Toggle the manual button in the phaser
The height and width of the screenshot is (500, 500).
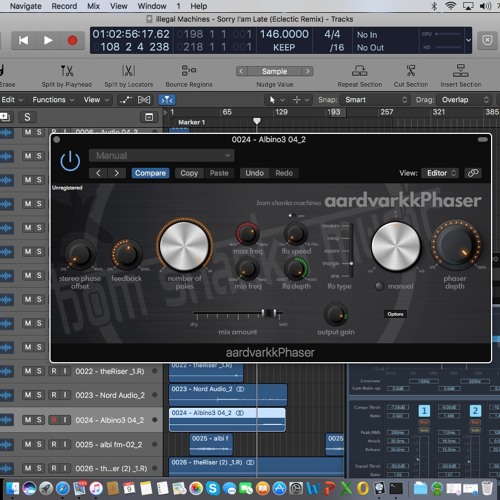coord(379,286)
